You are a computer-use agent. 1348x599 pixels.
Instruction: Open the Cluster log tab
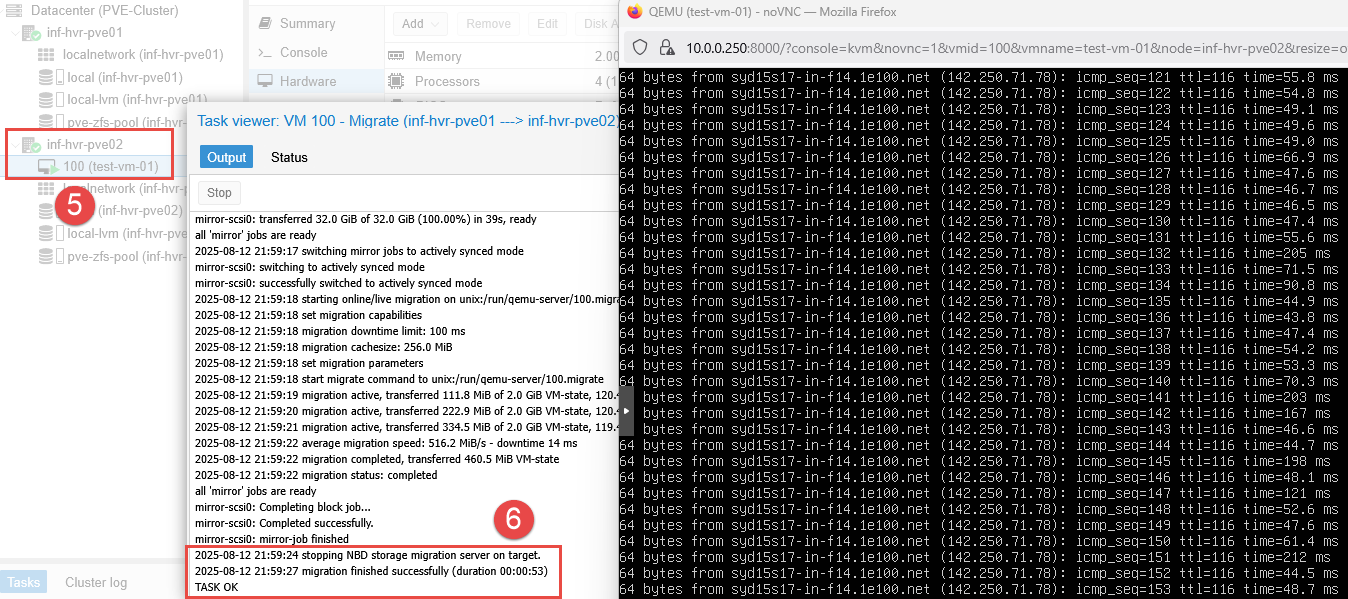click(96, 582)
